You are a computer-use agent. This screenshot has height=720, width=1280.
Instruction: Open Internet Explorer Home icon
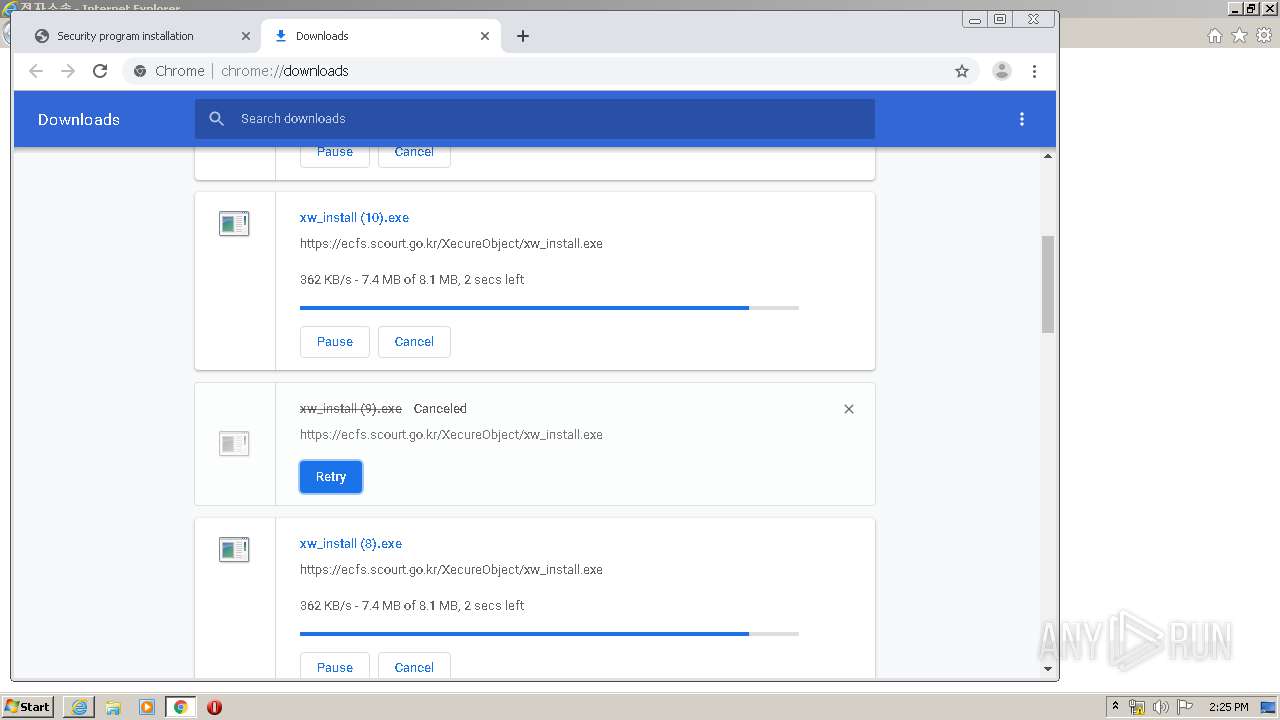(1215, 36)
